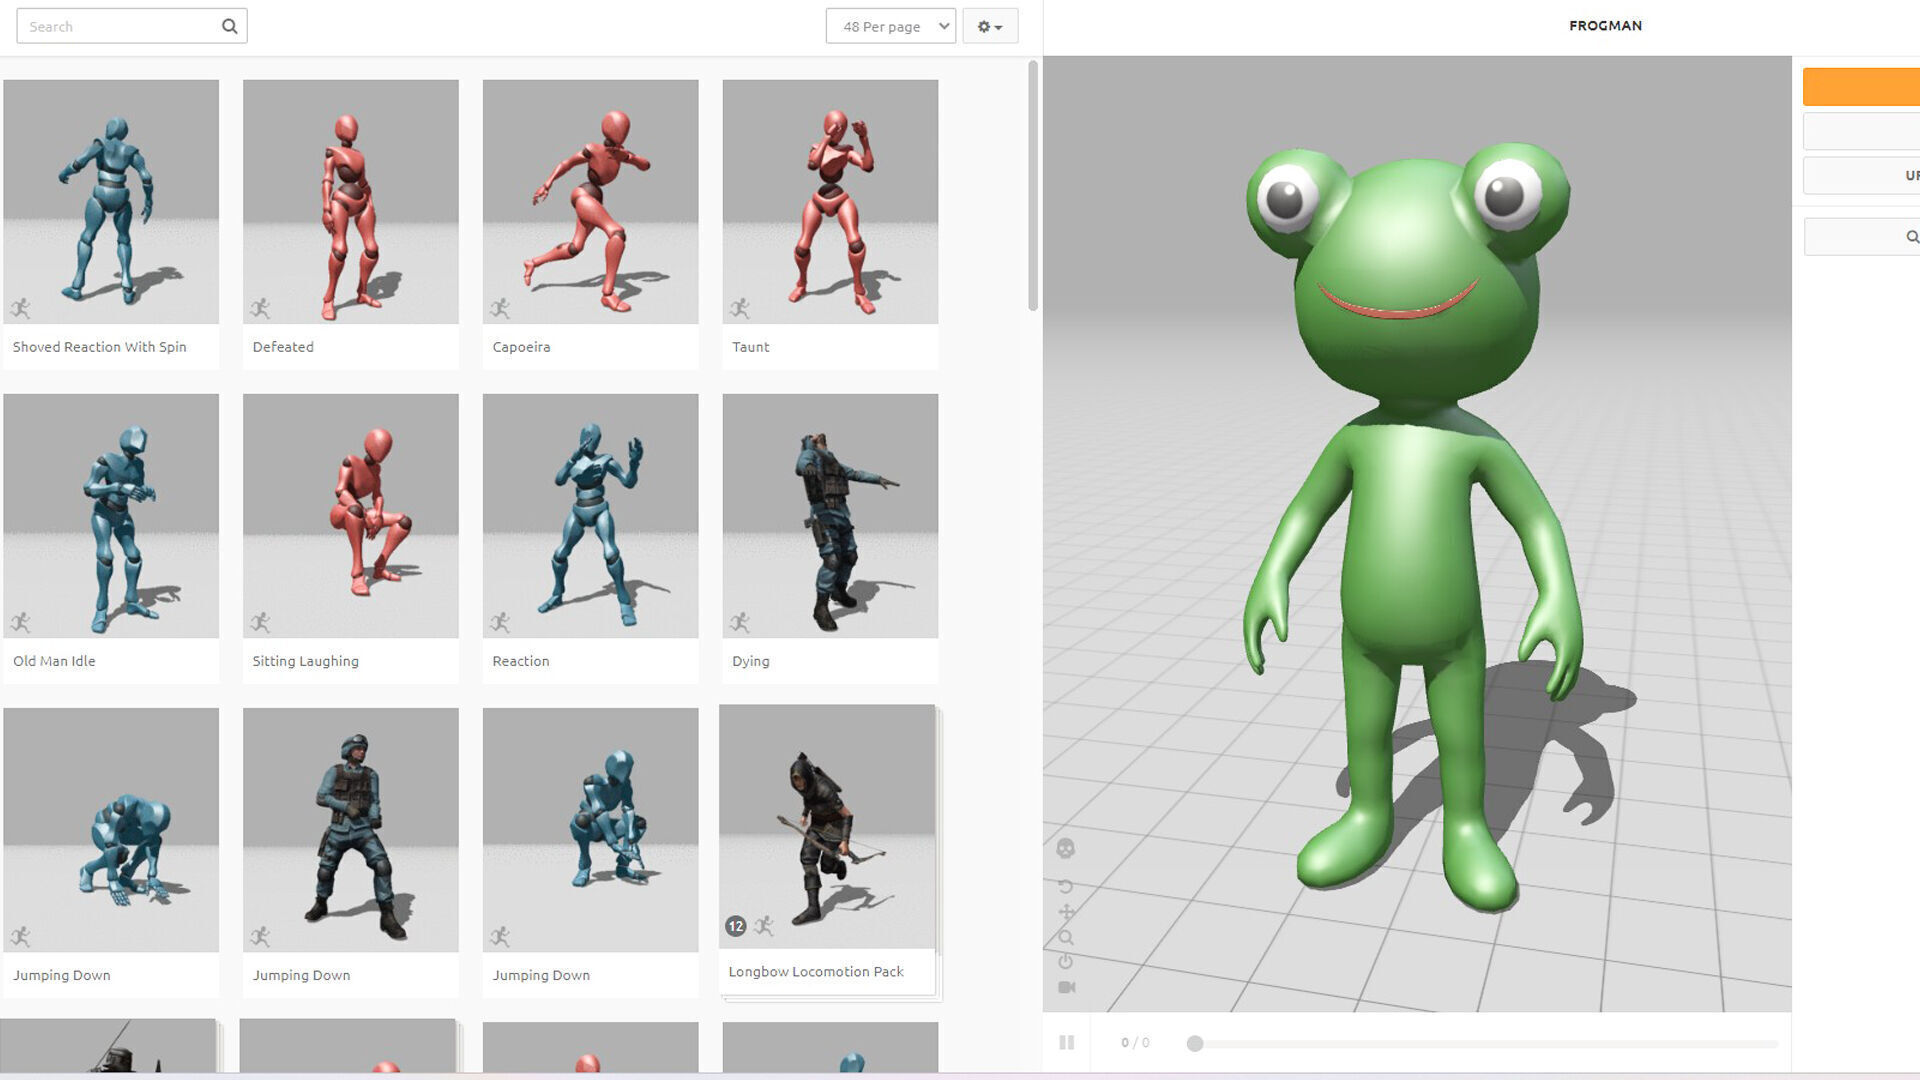Select the Taunt animation thumbnail
The image size is (1920, 1080).
[831, 201]
